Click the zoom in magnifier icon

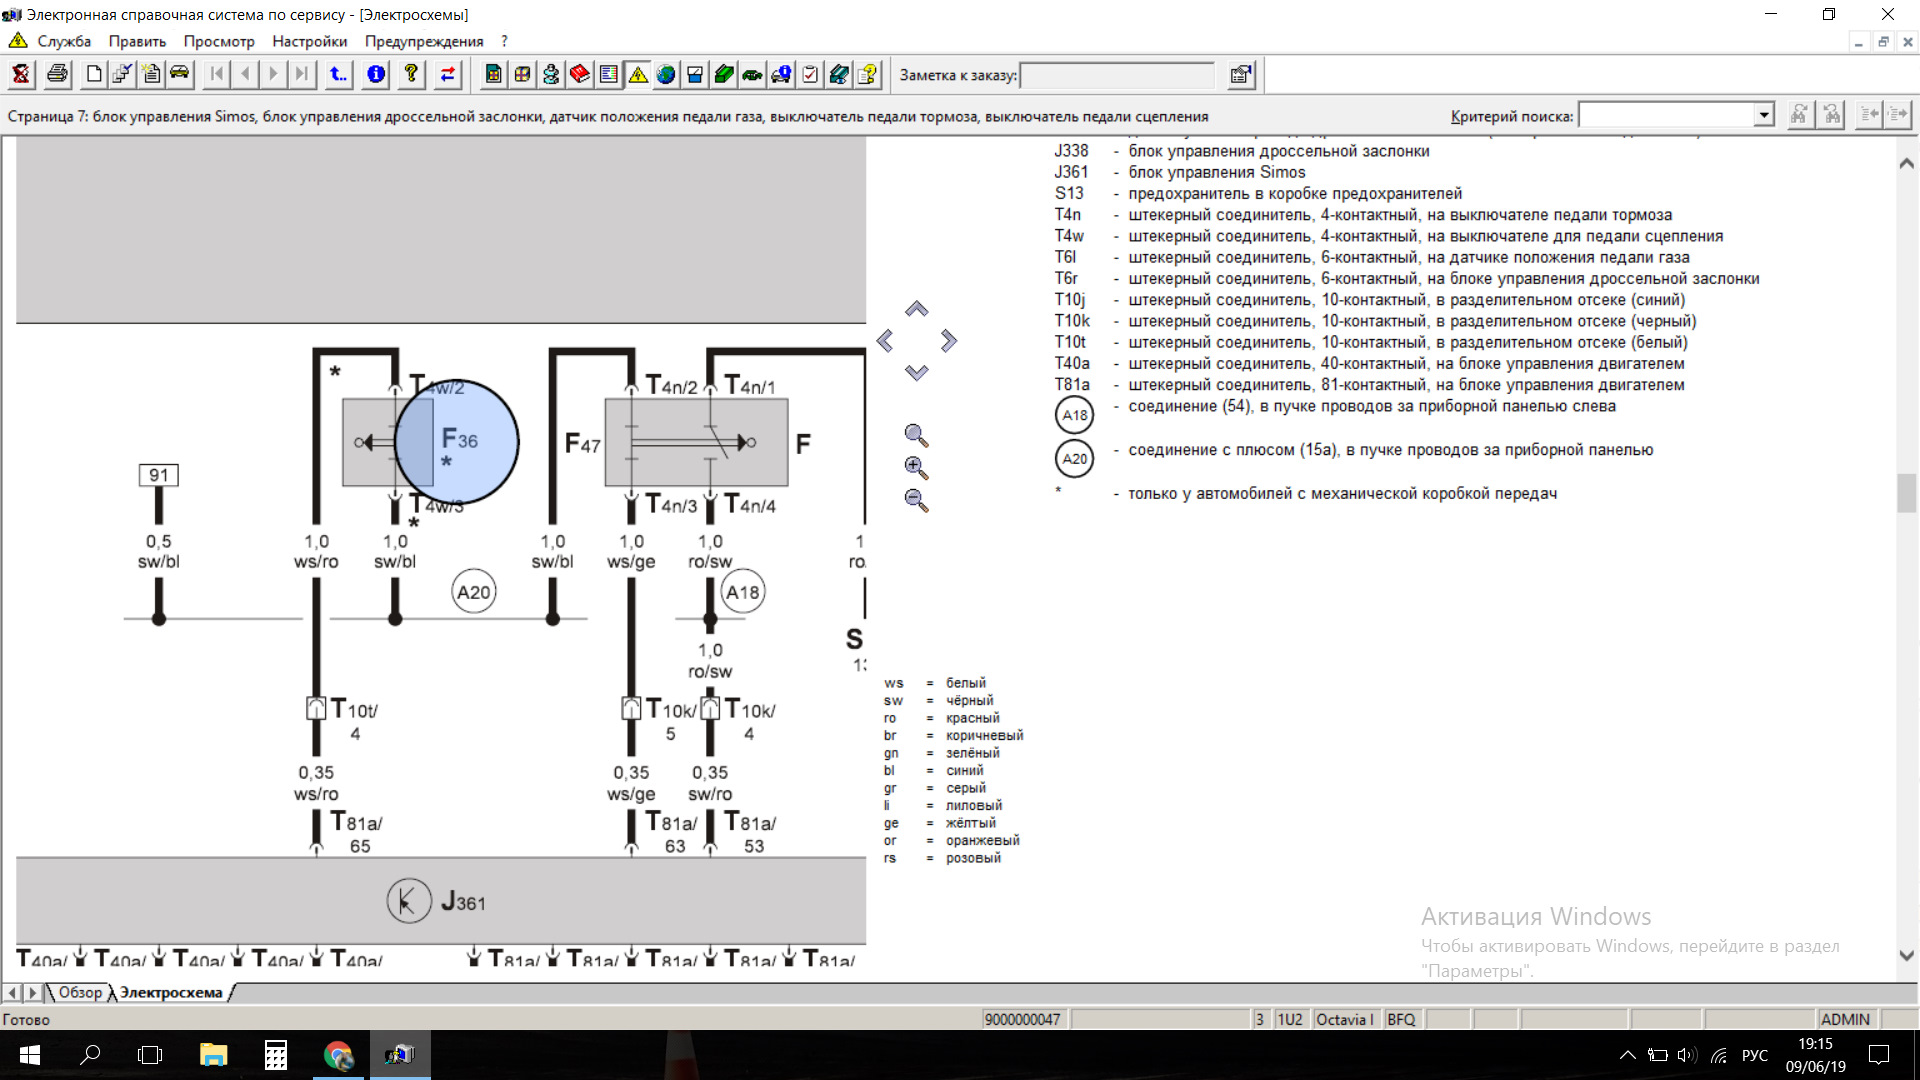[x=916, y=467]
